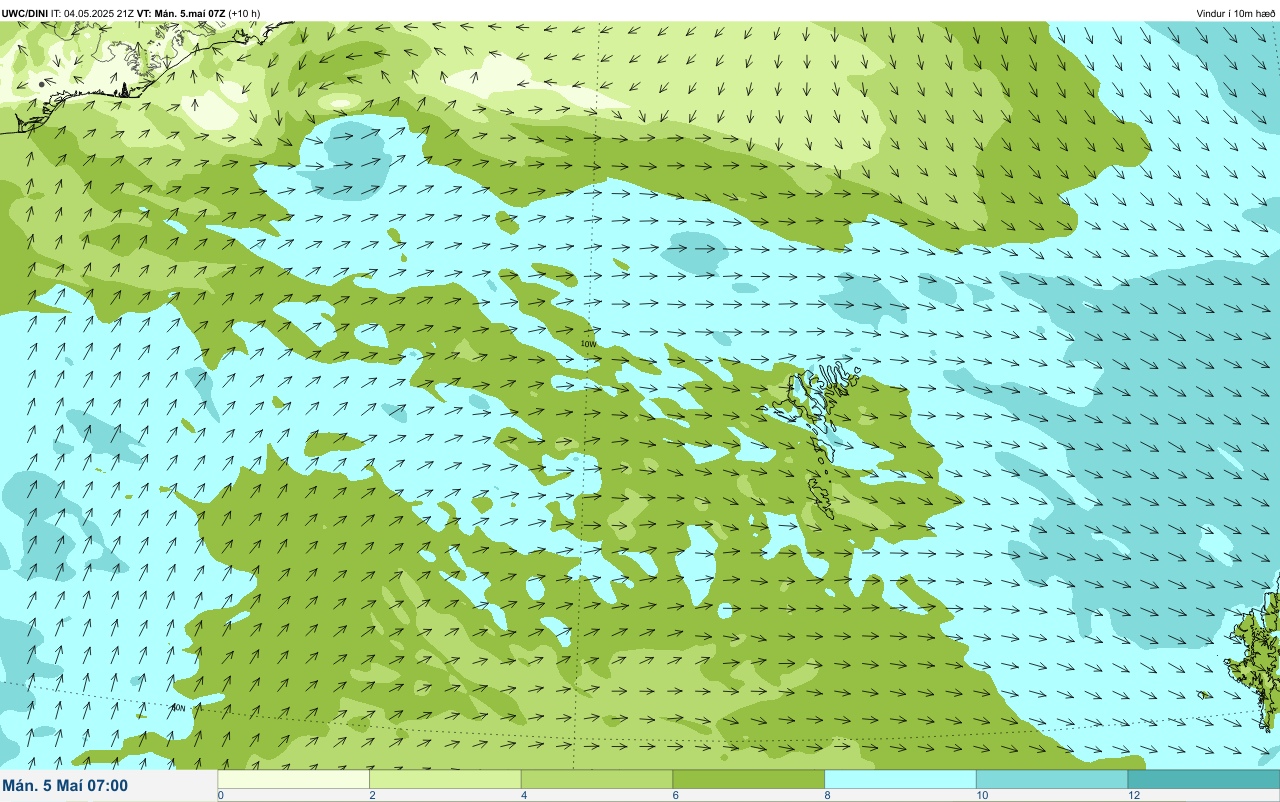
Task: Click the 10–12 m/s legend swatch
Action: [1052, 779]
